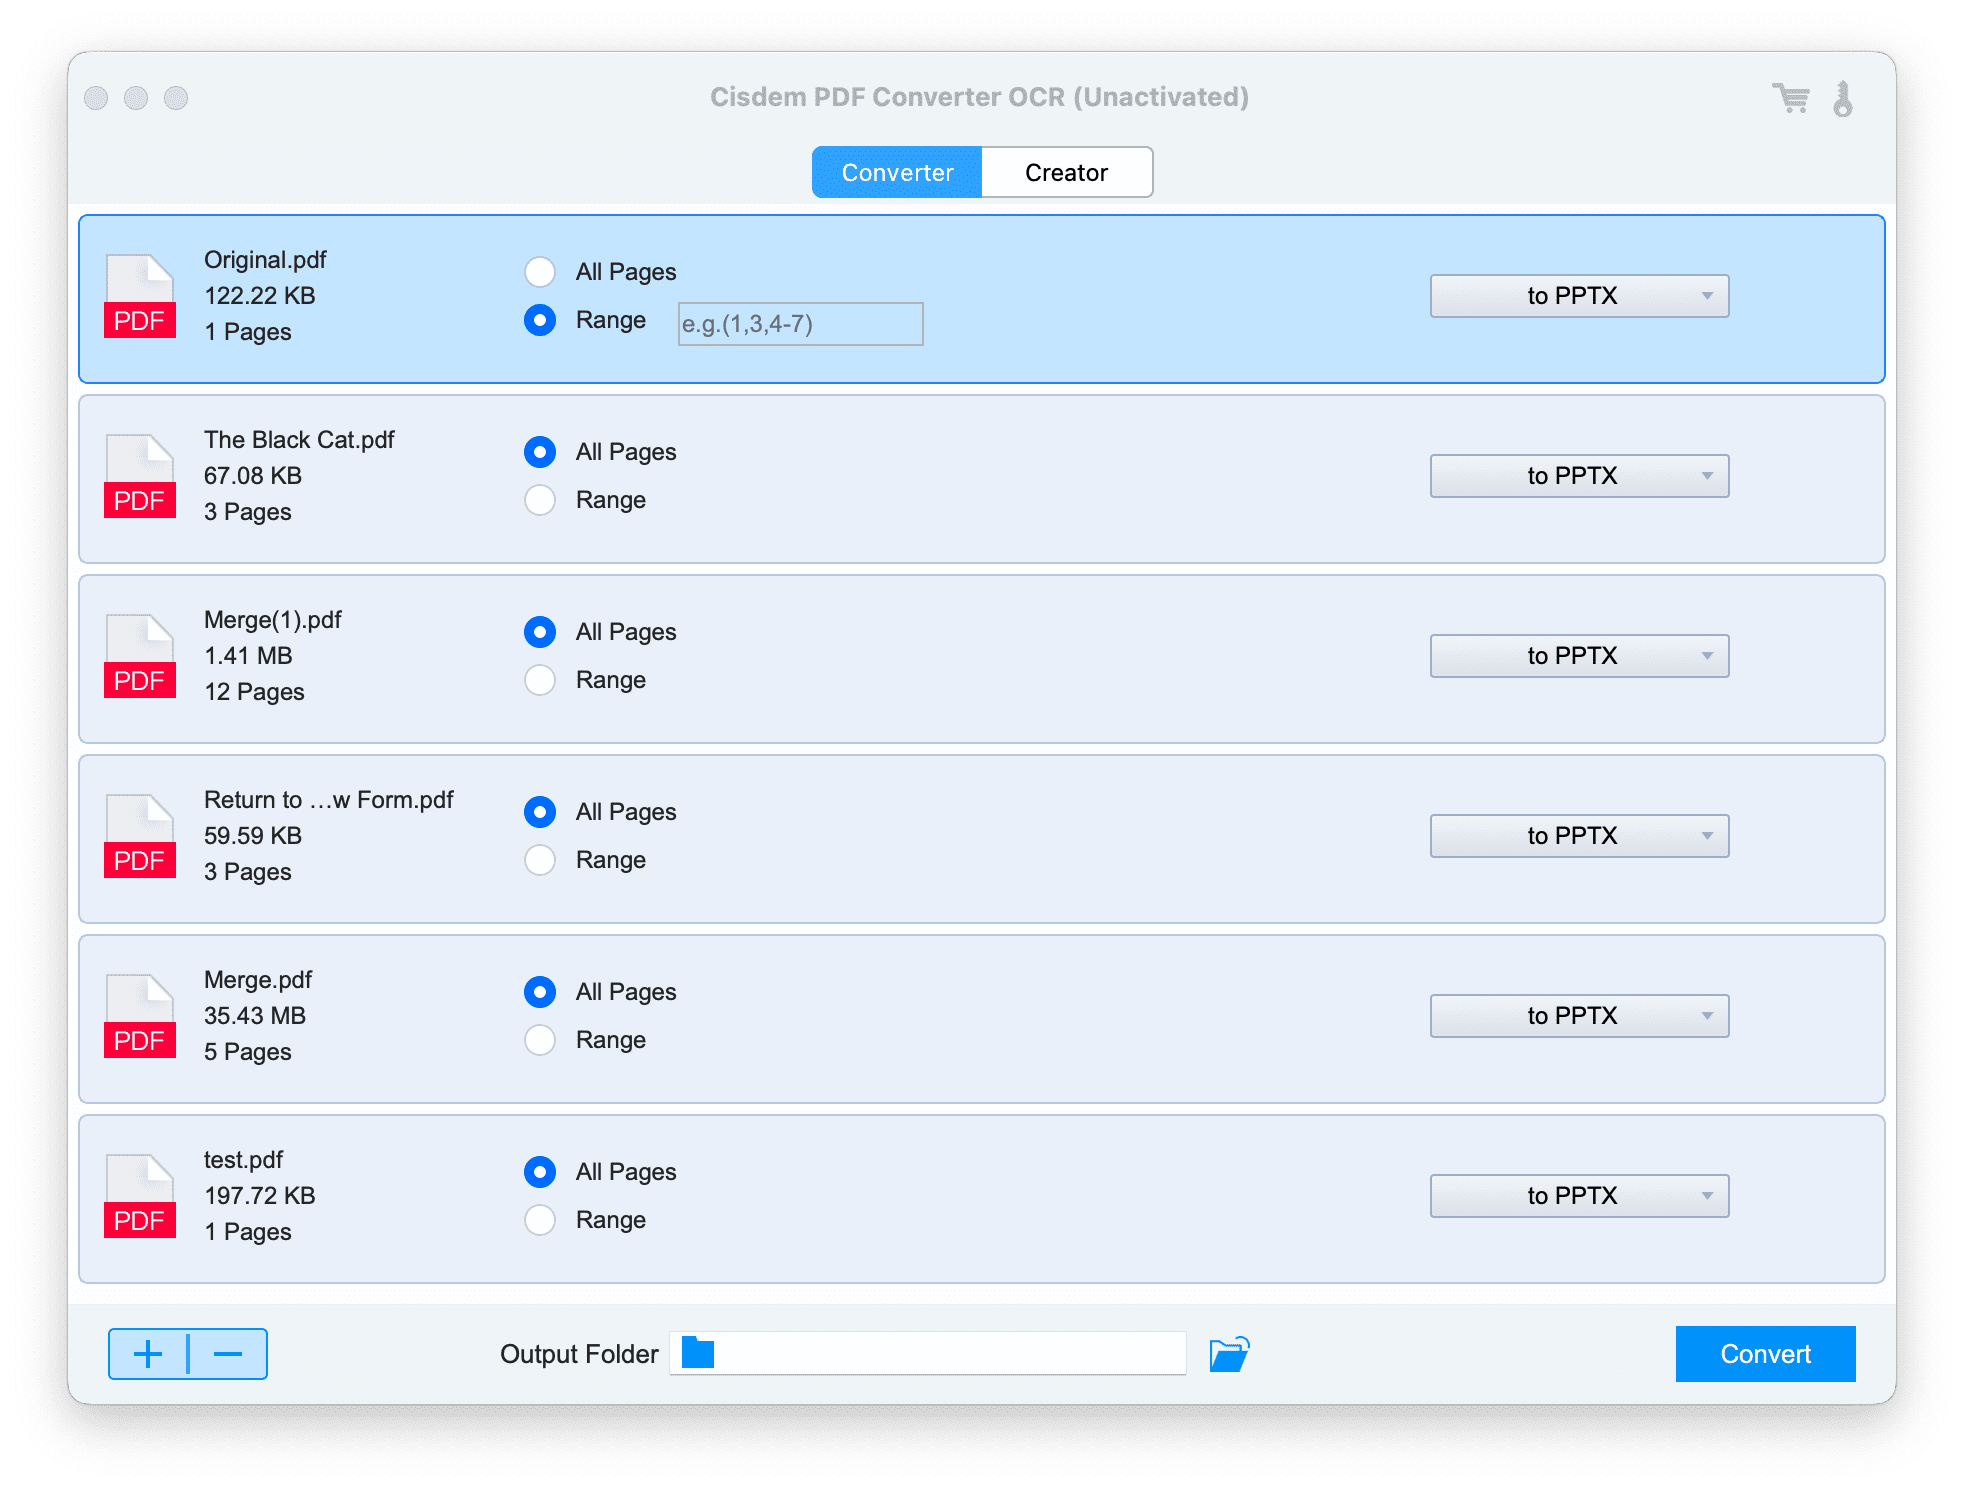Switch to the Converter tab
This screenshot has height=1488, width=1964.
(897, 172)
